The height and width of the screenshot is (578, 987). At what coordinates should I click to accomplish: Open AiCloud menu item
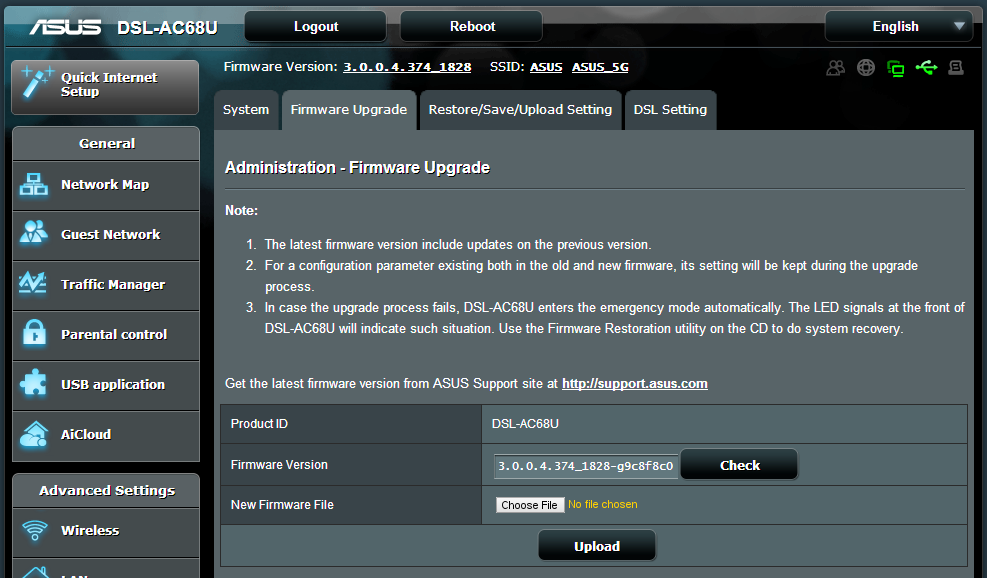point(106,435)
